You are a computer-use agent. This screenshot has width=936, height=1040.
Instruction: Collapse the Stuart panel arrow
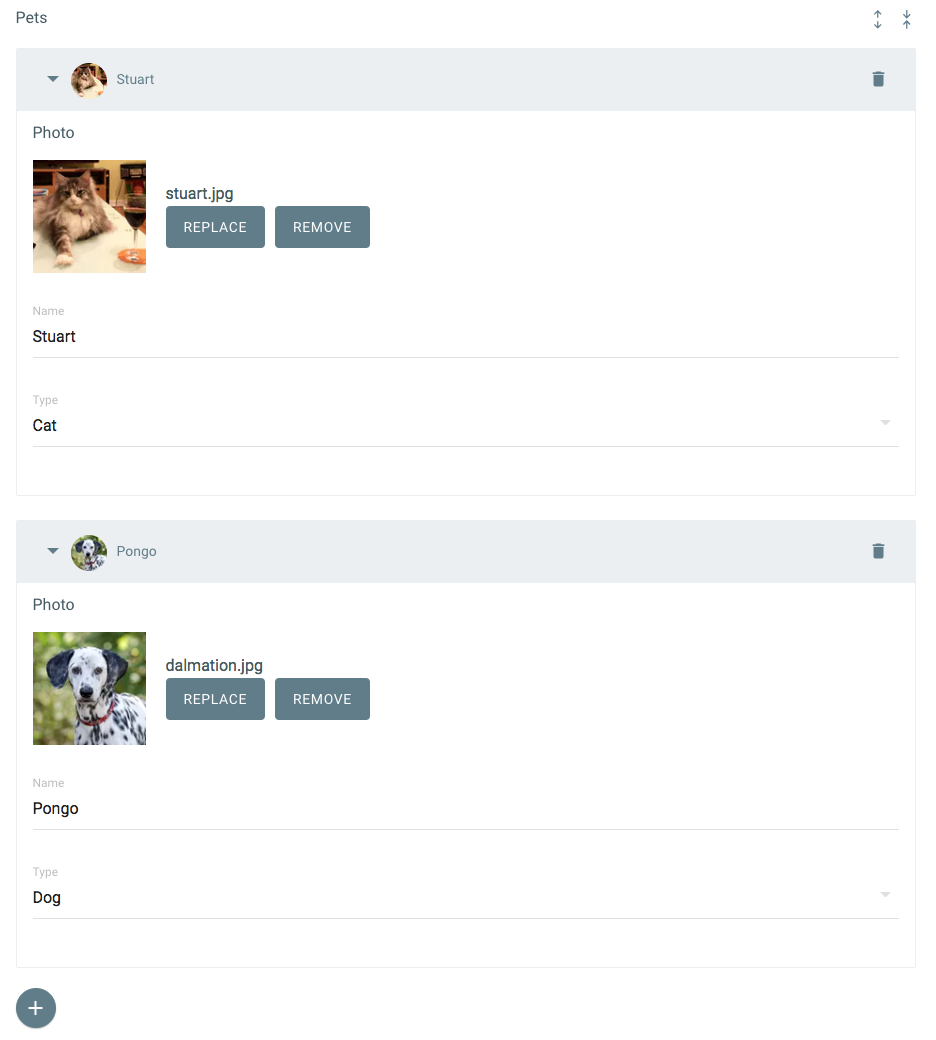[53, 79]
